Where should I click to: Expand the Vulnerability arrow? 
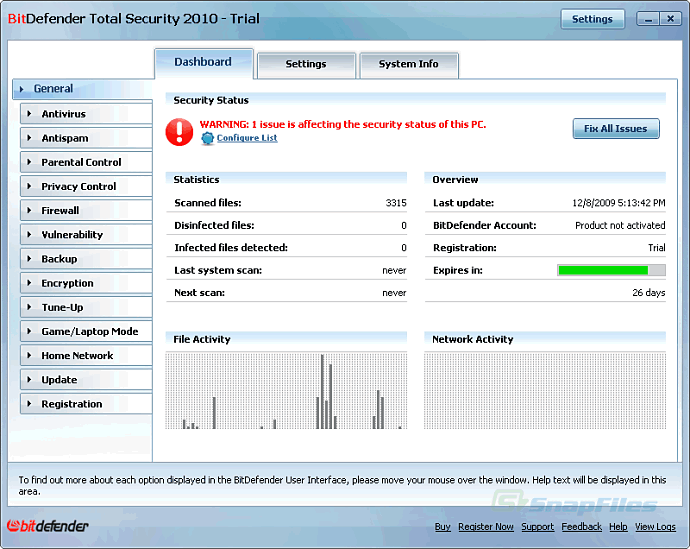[x=29, y=234]
